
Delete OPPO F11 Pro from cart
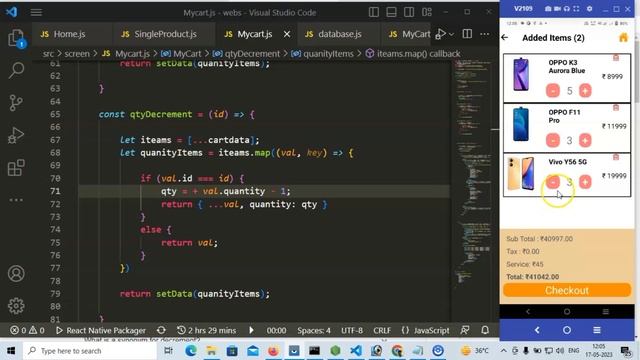tap(616, 108)
